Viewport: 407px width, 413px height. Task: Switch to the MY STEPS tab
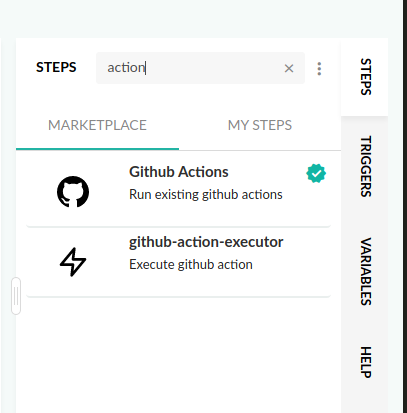pos(260,125)
